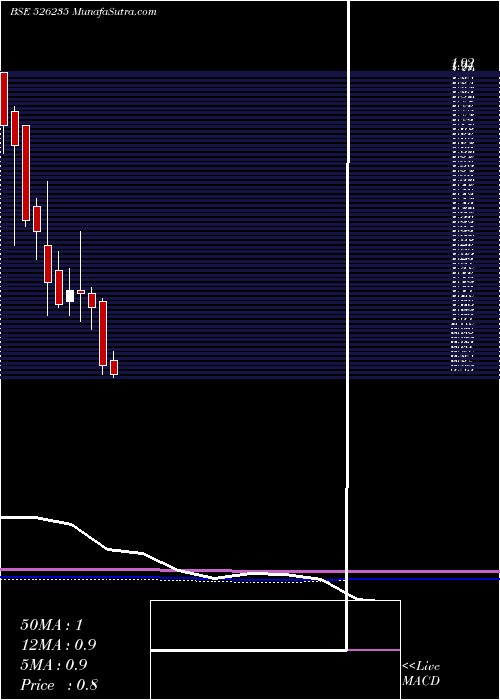
Task: Click the BSE 526235 MunafaSutra.com title text
Action: point(83,12)
